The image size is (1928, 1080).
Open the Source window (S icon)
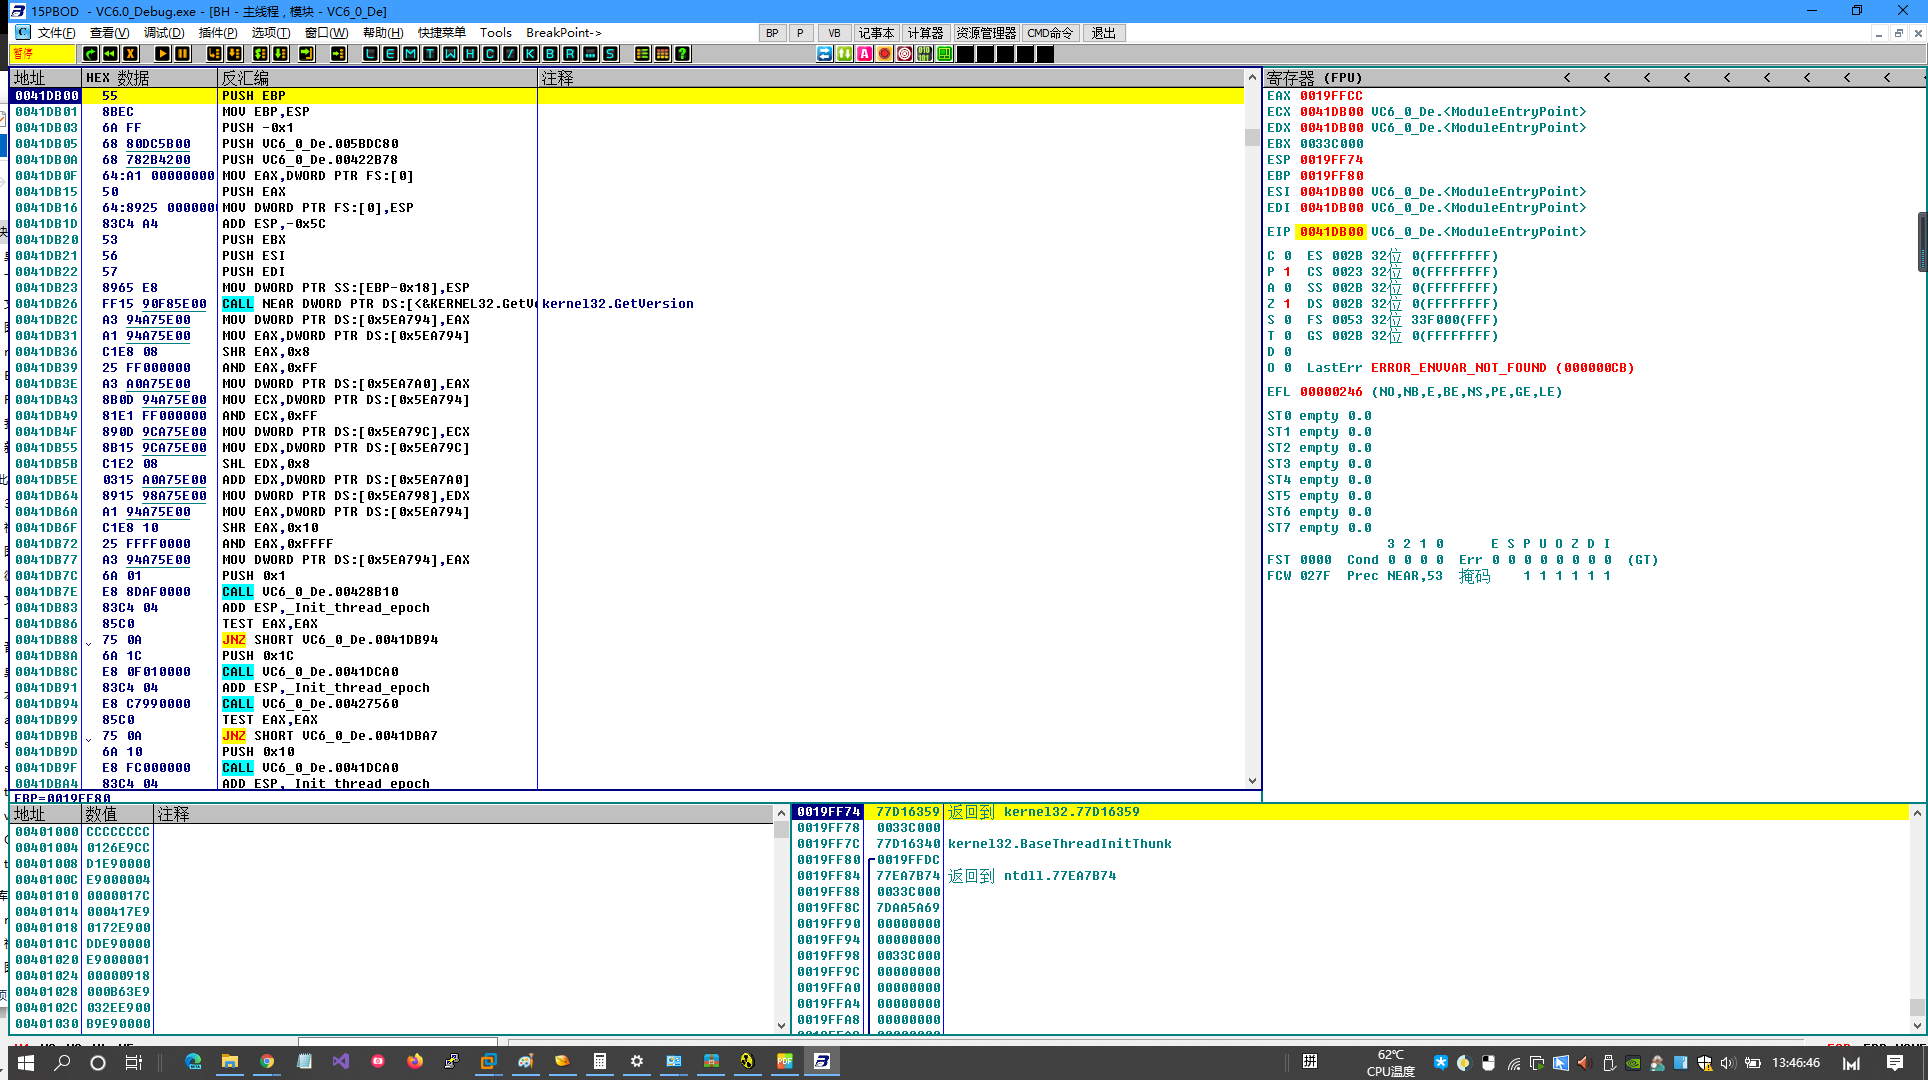pos(610,54)
